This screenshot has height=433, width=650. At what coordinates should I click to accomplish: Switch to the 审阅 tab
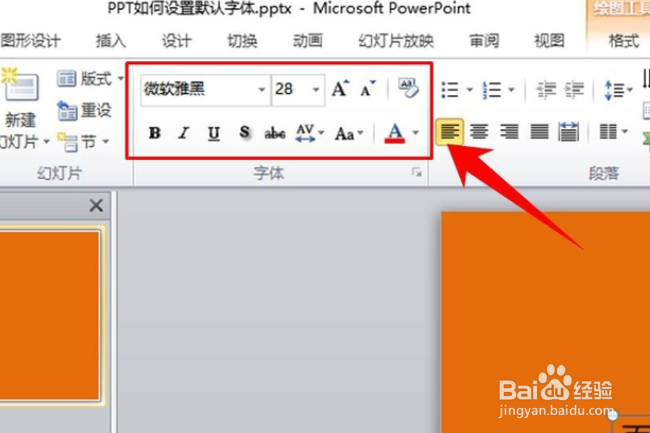[484, 41]
